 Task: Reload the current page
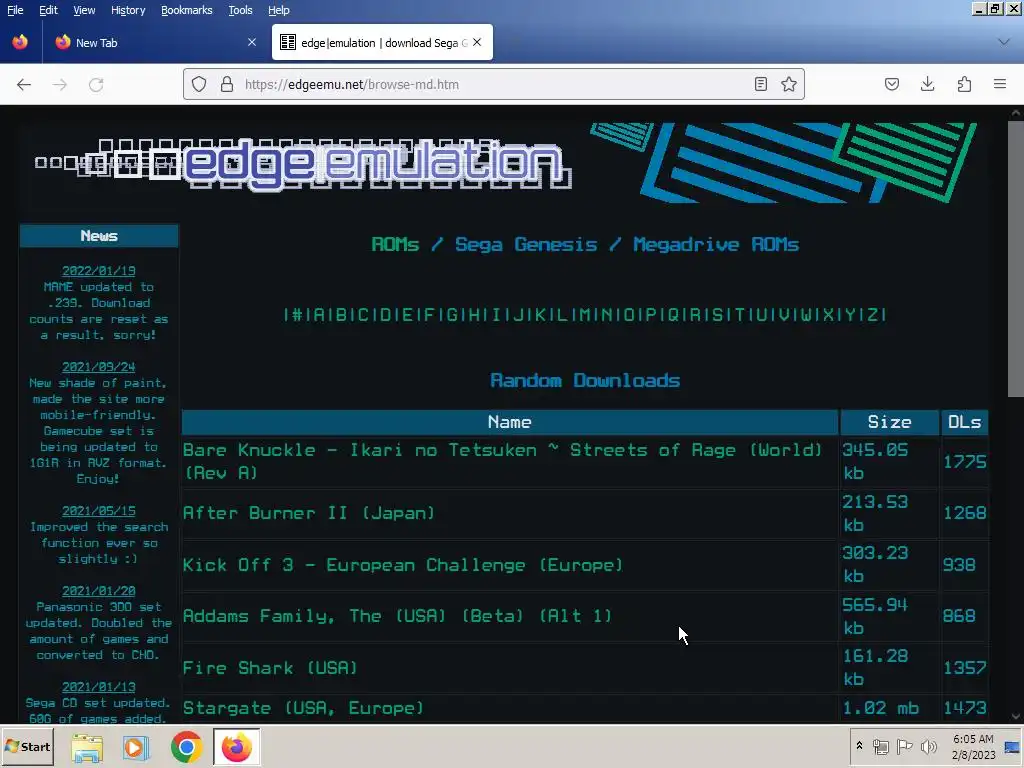(x=96, y=84)
